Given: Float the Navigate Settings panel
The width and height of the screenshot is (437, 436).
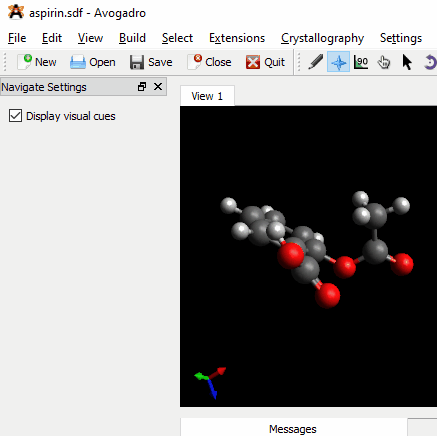Looking at the screenshot, I should click(x=142, y=87).
